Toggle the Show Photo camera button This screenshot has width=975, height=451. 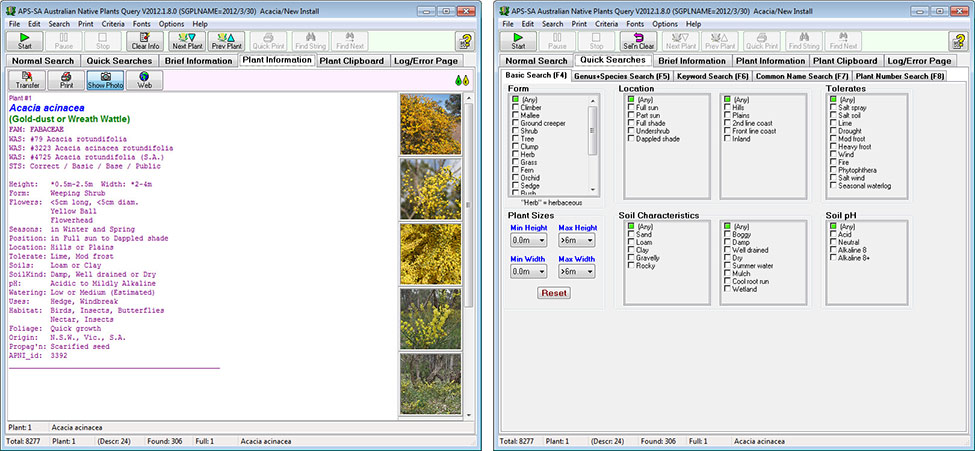105,81
